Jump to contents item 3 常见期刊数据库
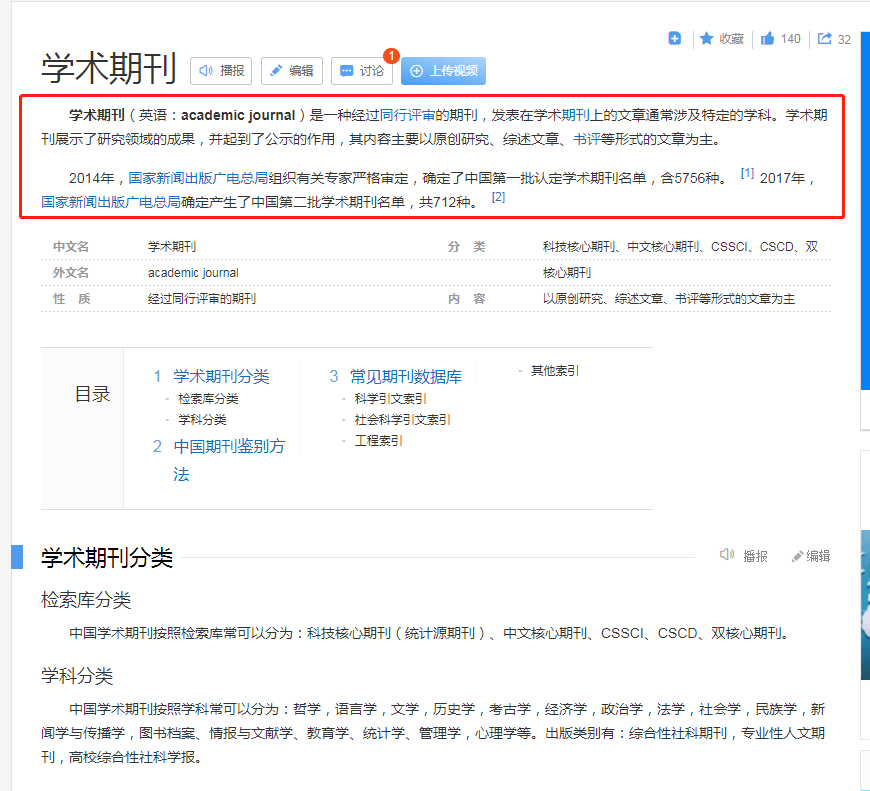Image resolution: width=870 pixels, height=791 pixels. pyautogui.click(x=406, y=376)
